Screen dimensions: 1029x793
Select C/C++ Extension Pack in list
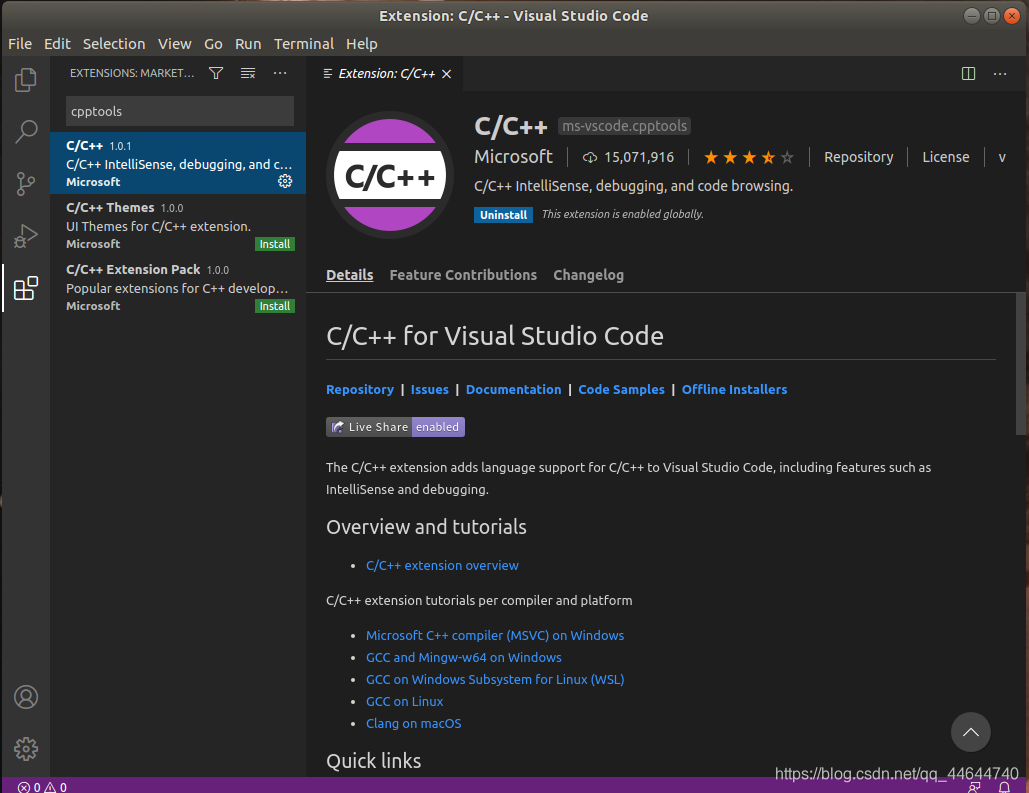click(x=178, y=287)
